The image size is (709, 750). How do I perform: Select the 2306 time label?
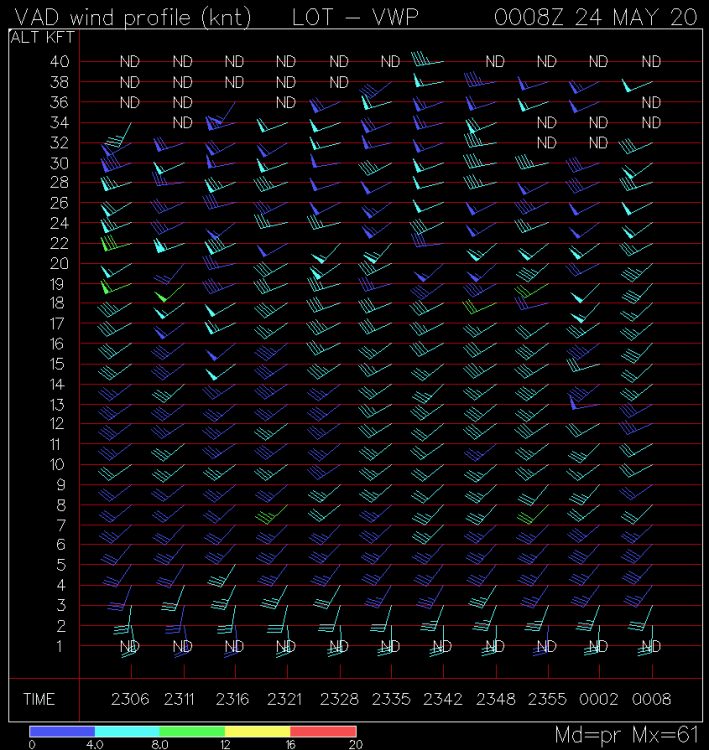(128, 699)
